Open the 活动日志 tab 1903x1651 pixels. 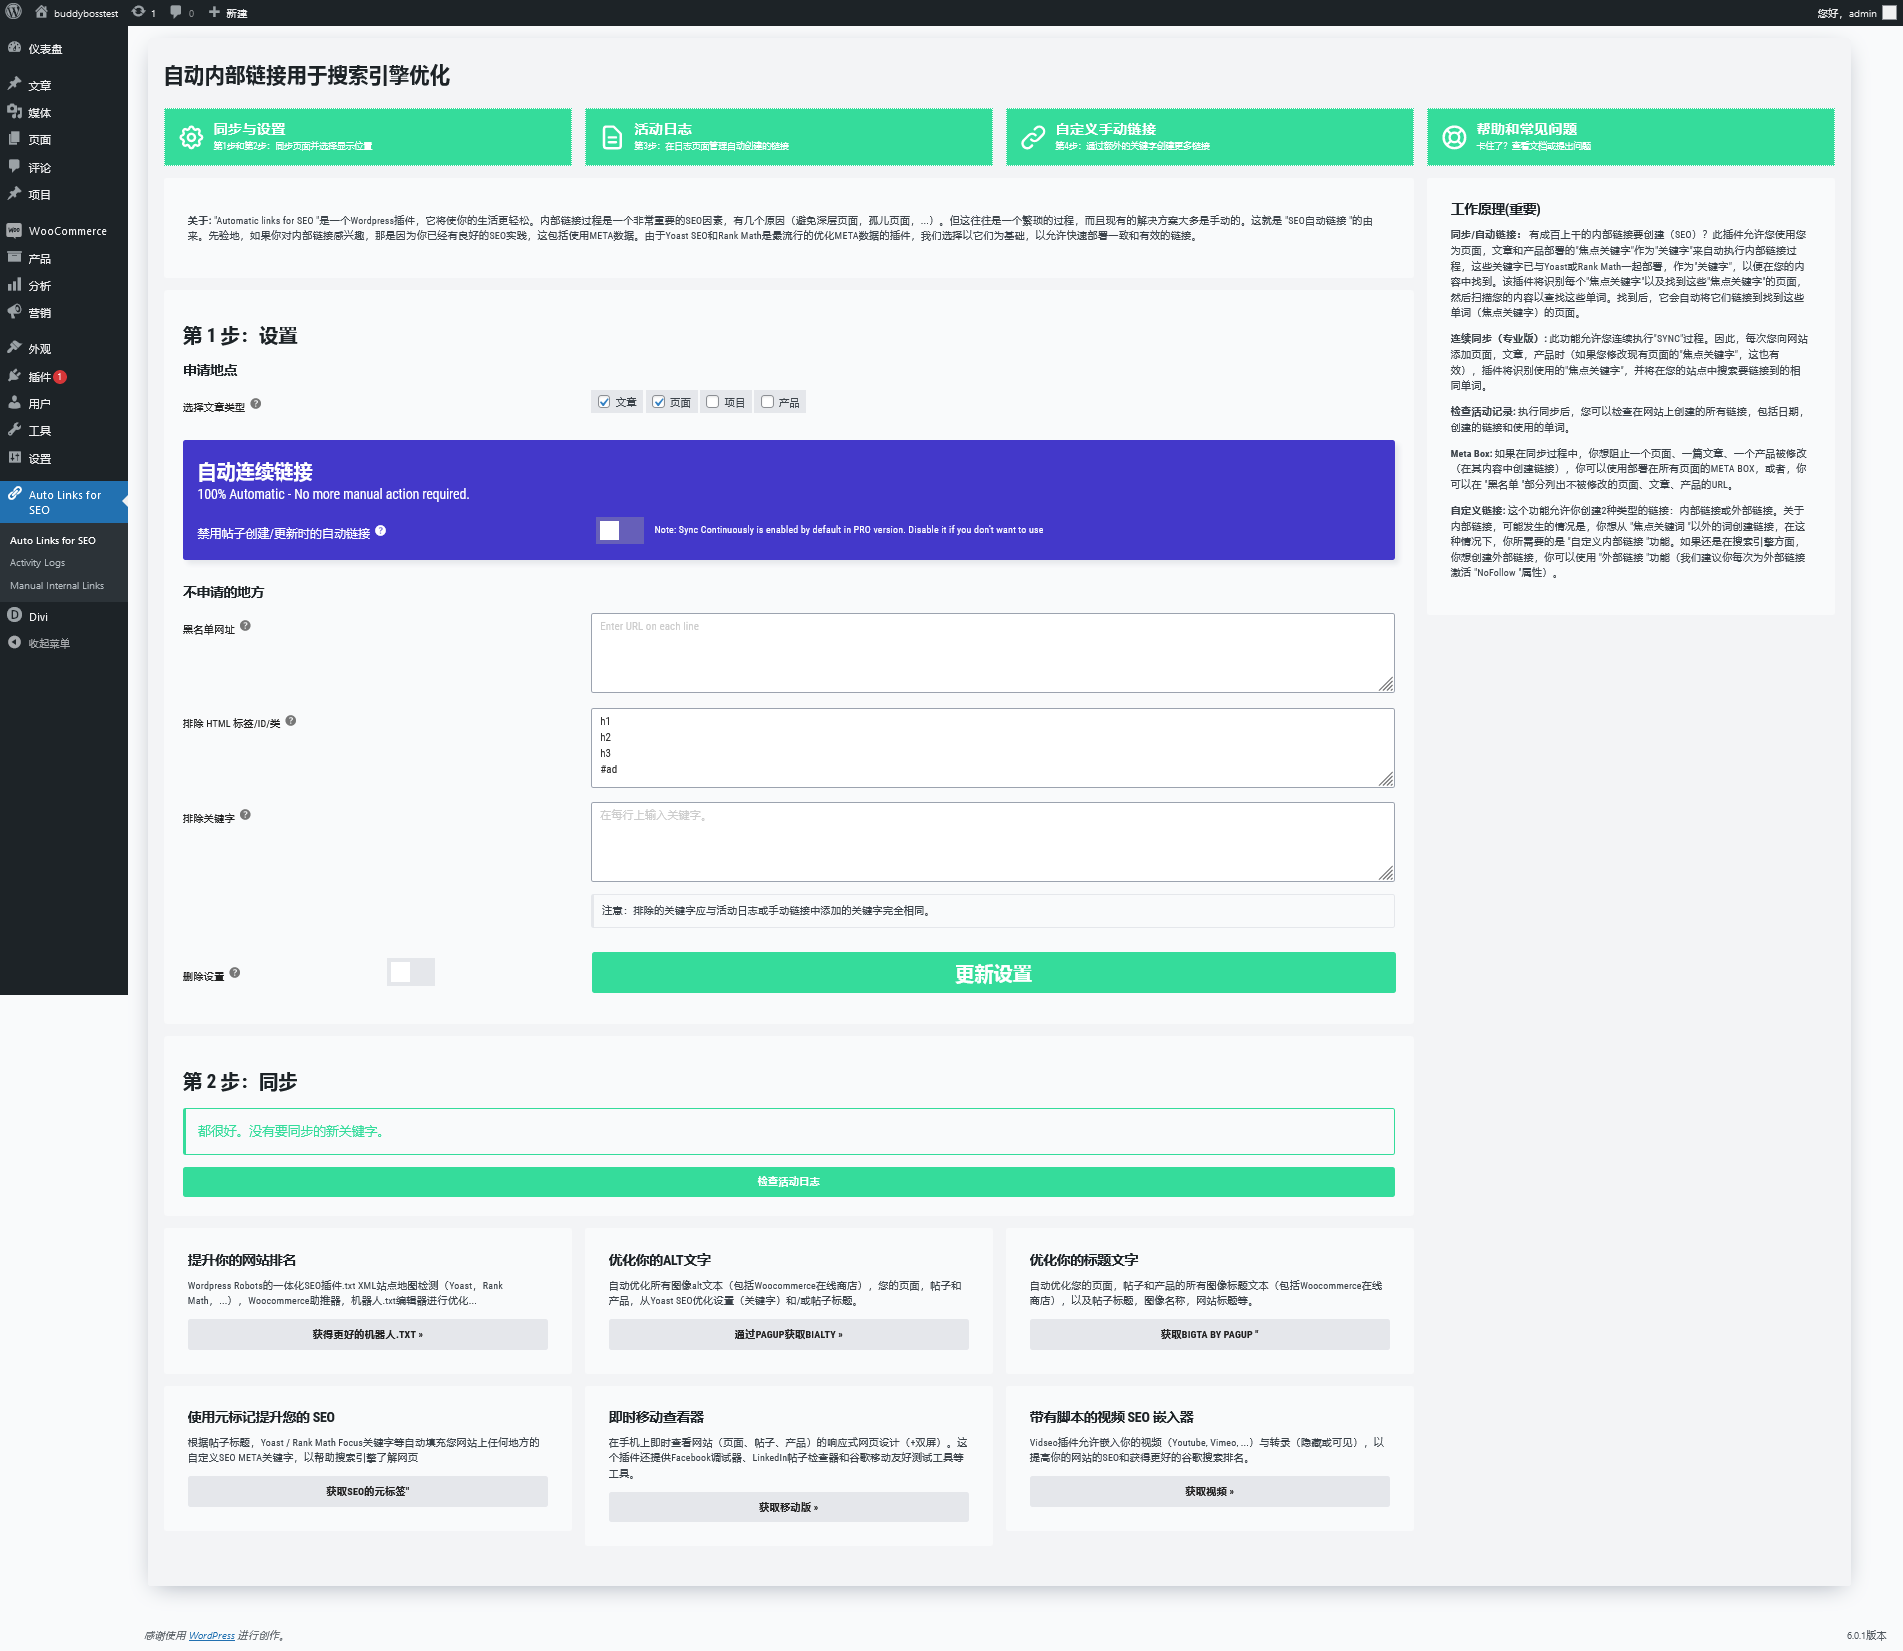point(789,137)
